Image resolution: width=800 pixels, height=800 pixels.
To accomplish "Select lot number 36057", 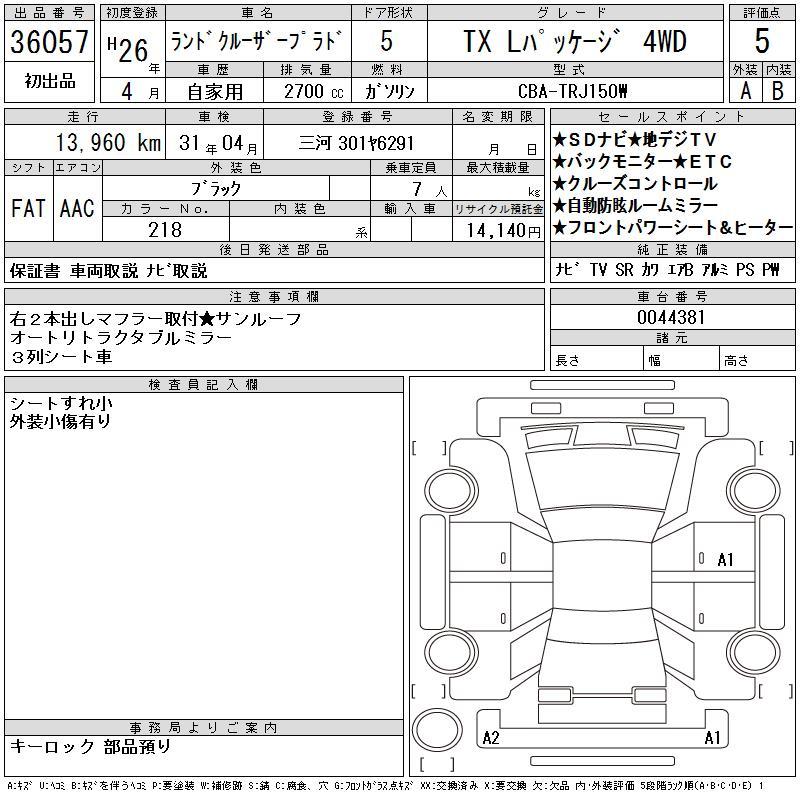I will click(x=49, y=41).
